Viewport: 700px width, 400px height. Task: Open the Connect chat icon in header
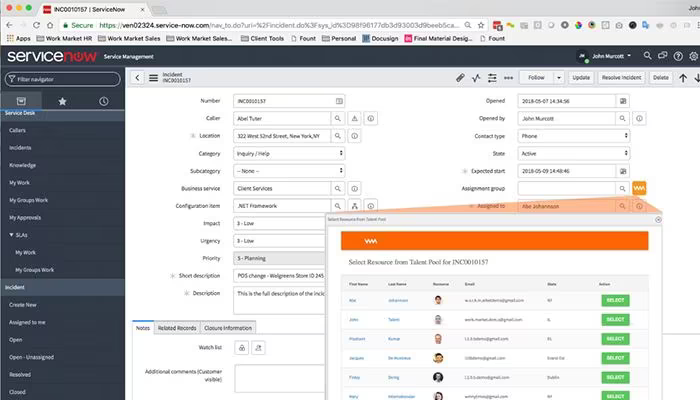click(662, 56)
